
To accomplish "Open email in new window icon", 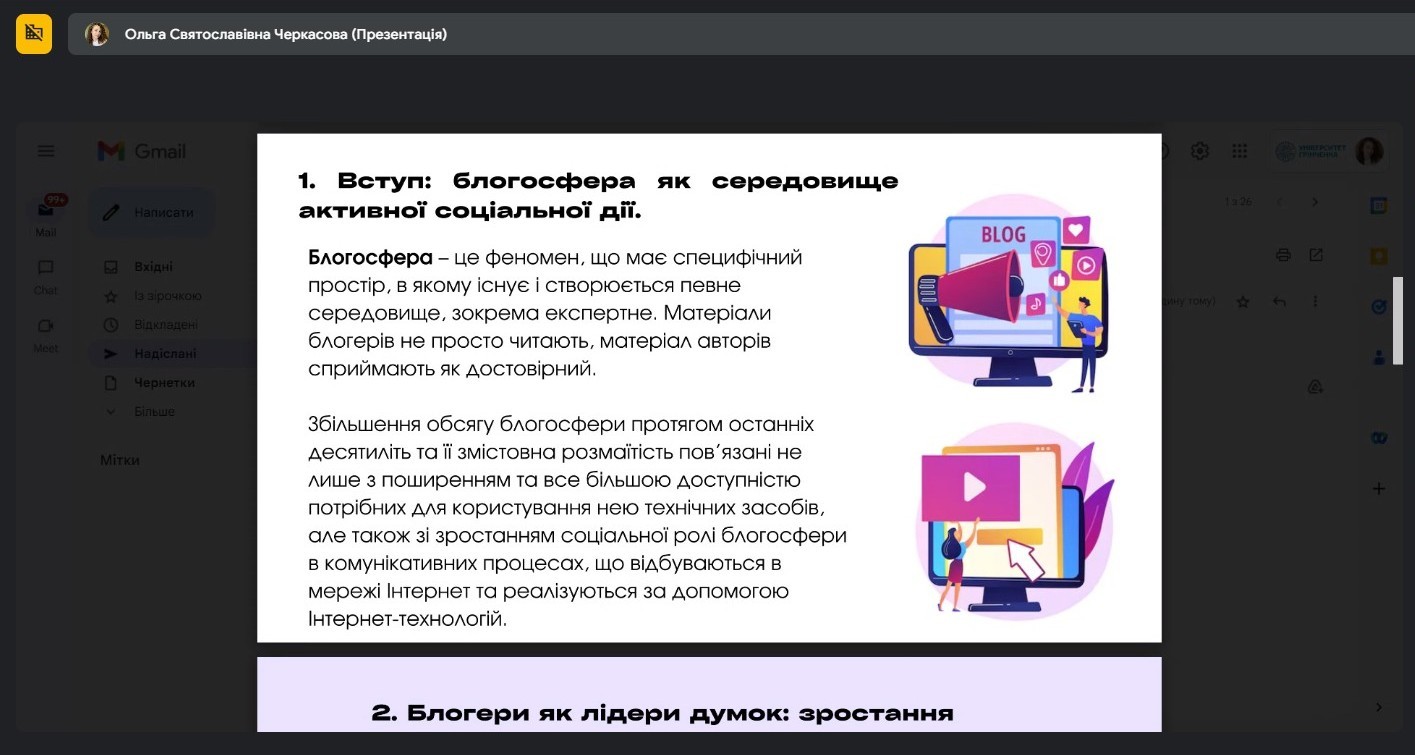I will [1316, 255].
